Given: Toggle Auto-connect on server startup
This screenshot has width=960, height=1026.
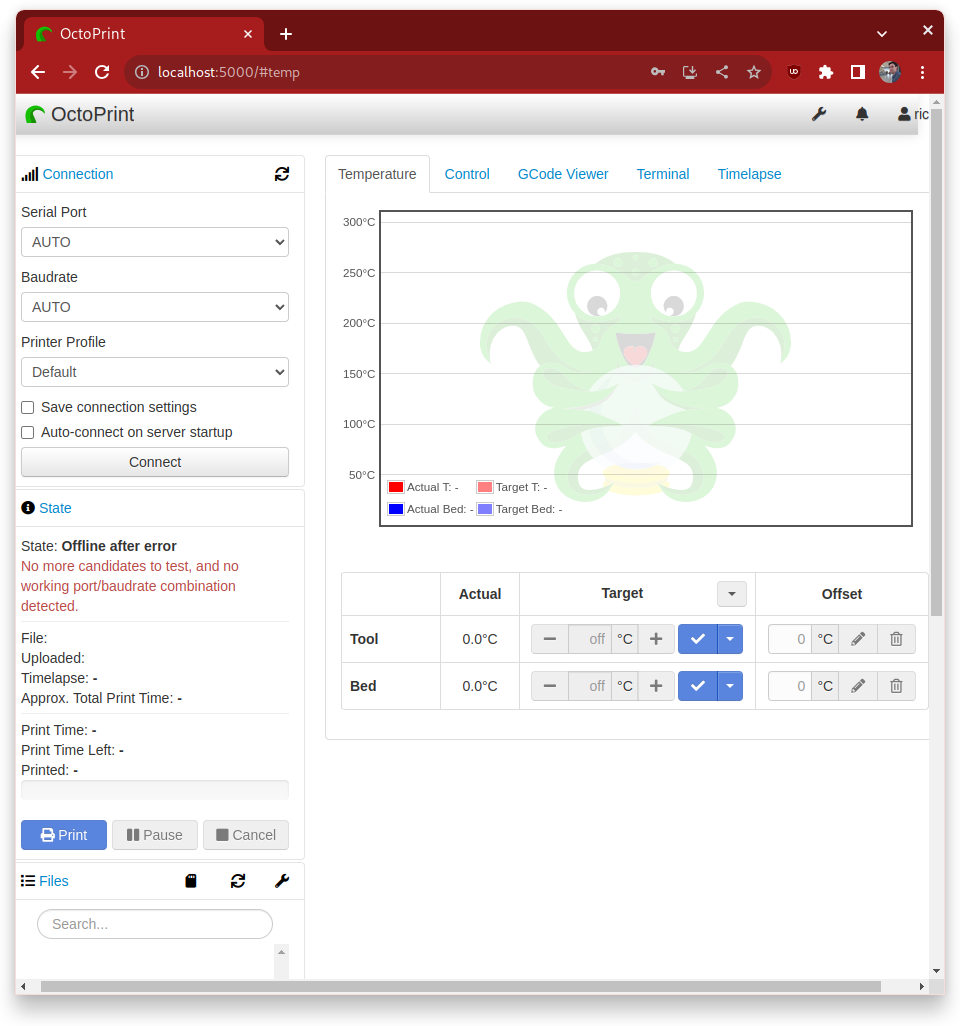Looking at the screenshot, I should [28, 433].
